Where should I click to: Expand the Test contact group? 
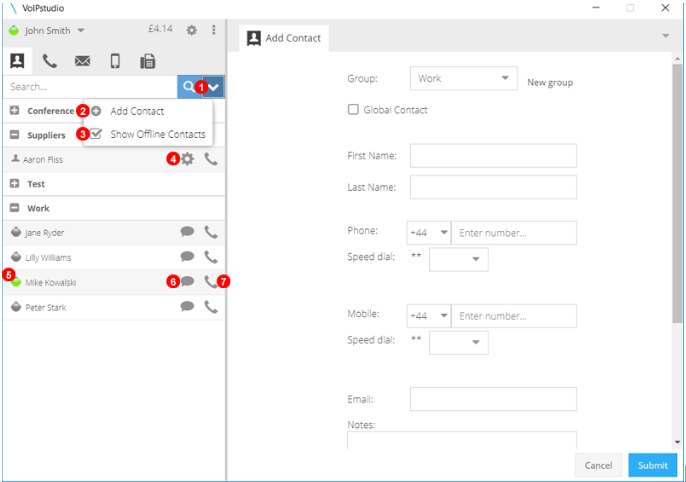coord(16,184)
